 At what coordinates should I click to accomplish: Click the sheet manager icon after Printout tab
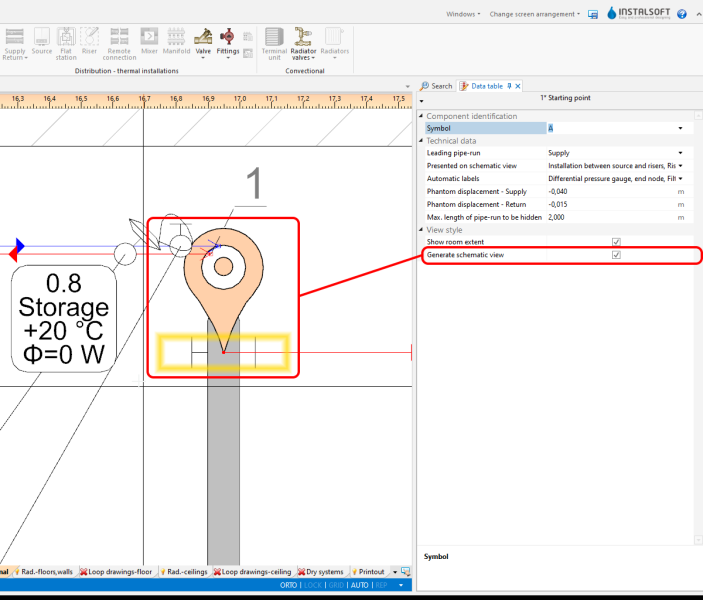click(x=405, y=571)
